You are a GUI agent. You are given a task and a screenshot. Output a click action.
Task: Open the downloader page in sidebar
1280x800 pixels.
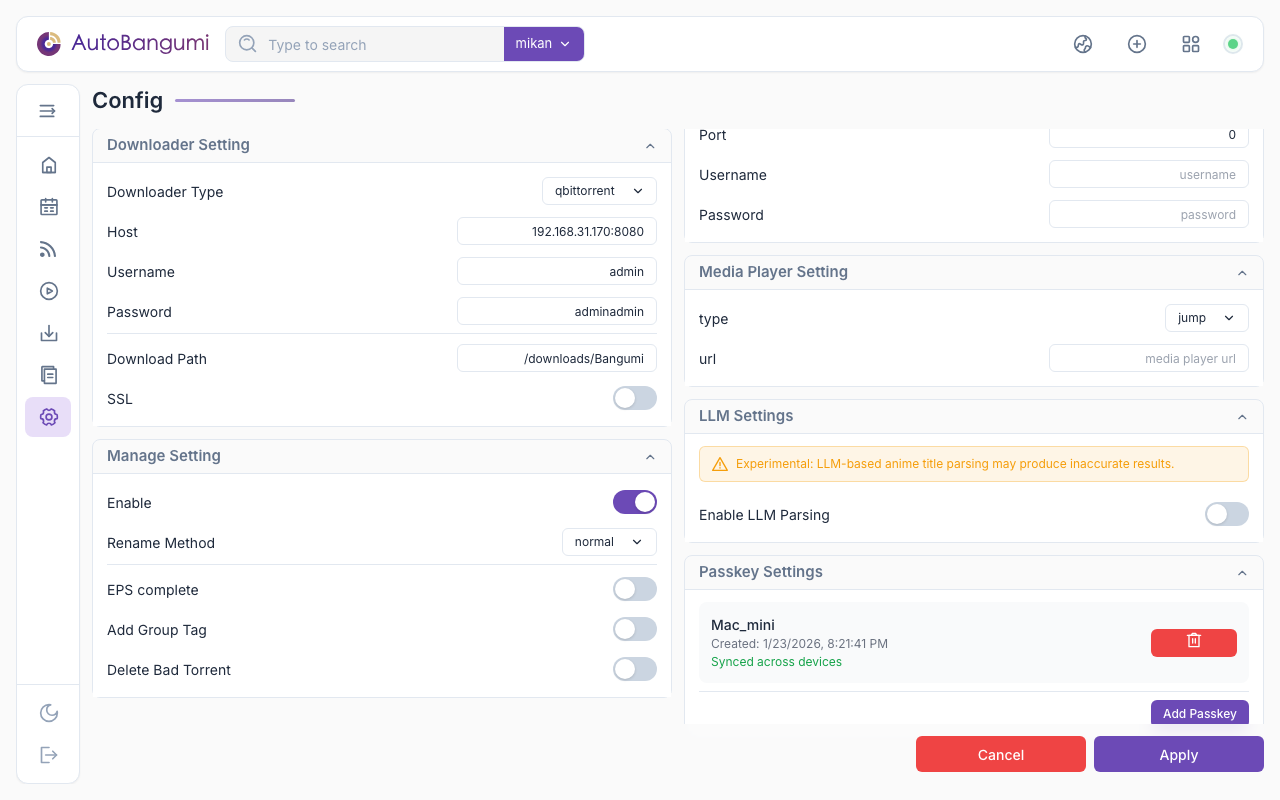[x=48, y=333]
